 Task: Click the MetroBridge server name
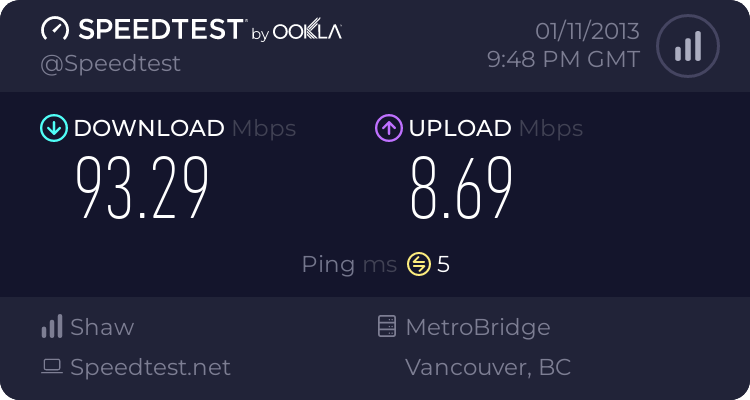(x=478, y=327)
